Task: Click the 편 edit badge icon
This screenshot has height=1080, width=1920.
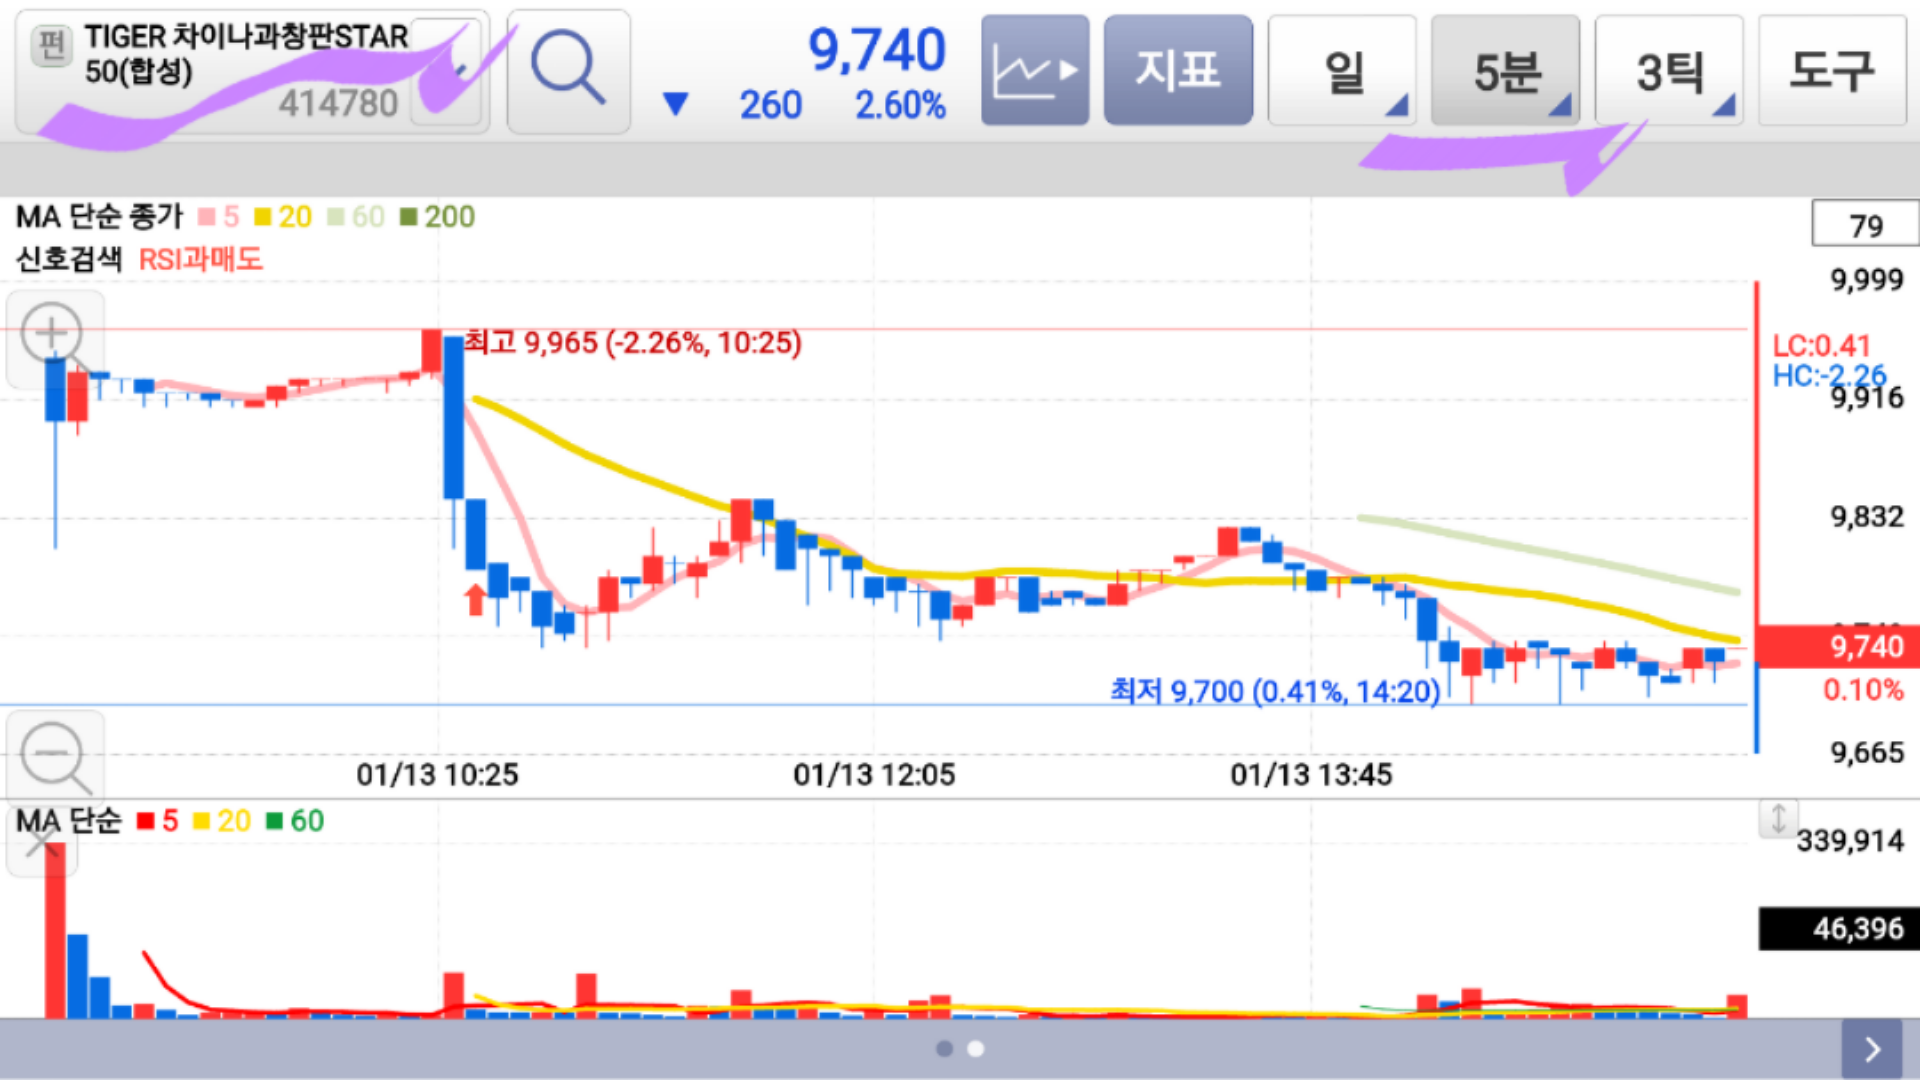Action: click(x=51, y=45)
